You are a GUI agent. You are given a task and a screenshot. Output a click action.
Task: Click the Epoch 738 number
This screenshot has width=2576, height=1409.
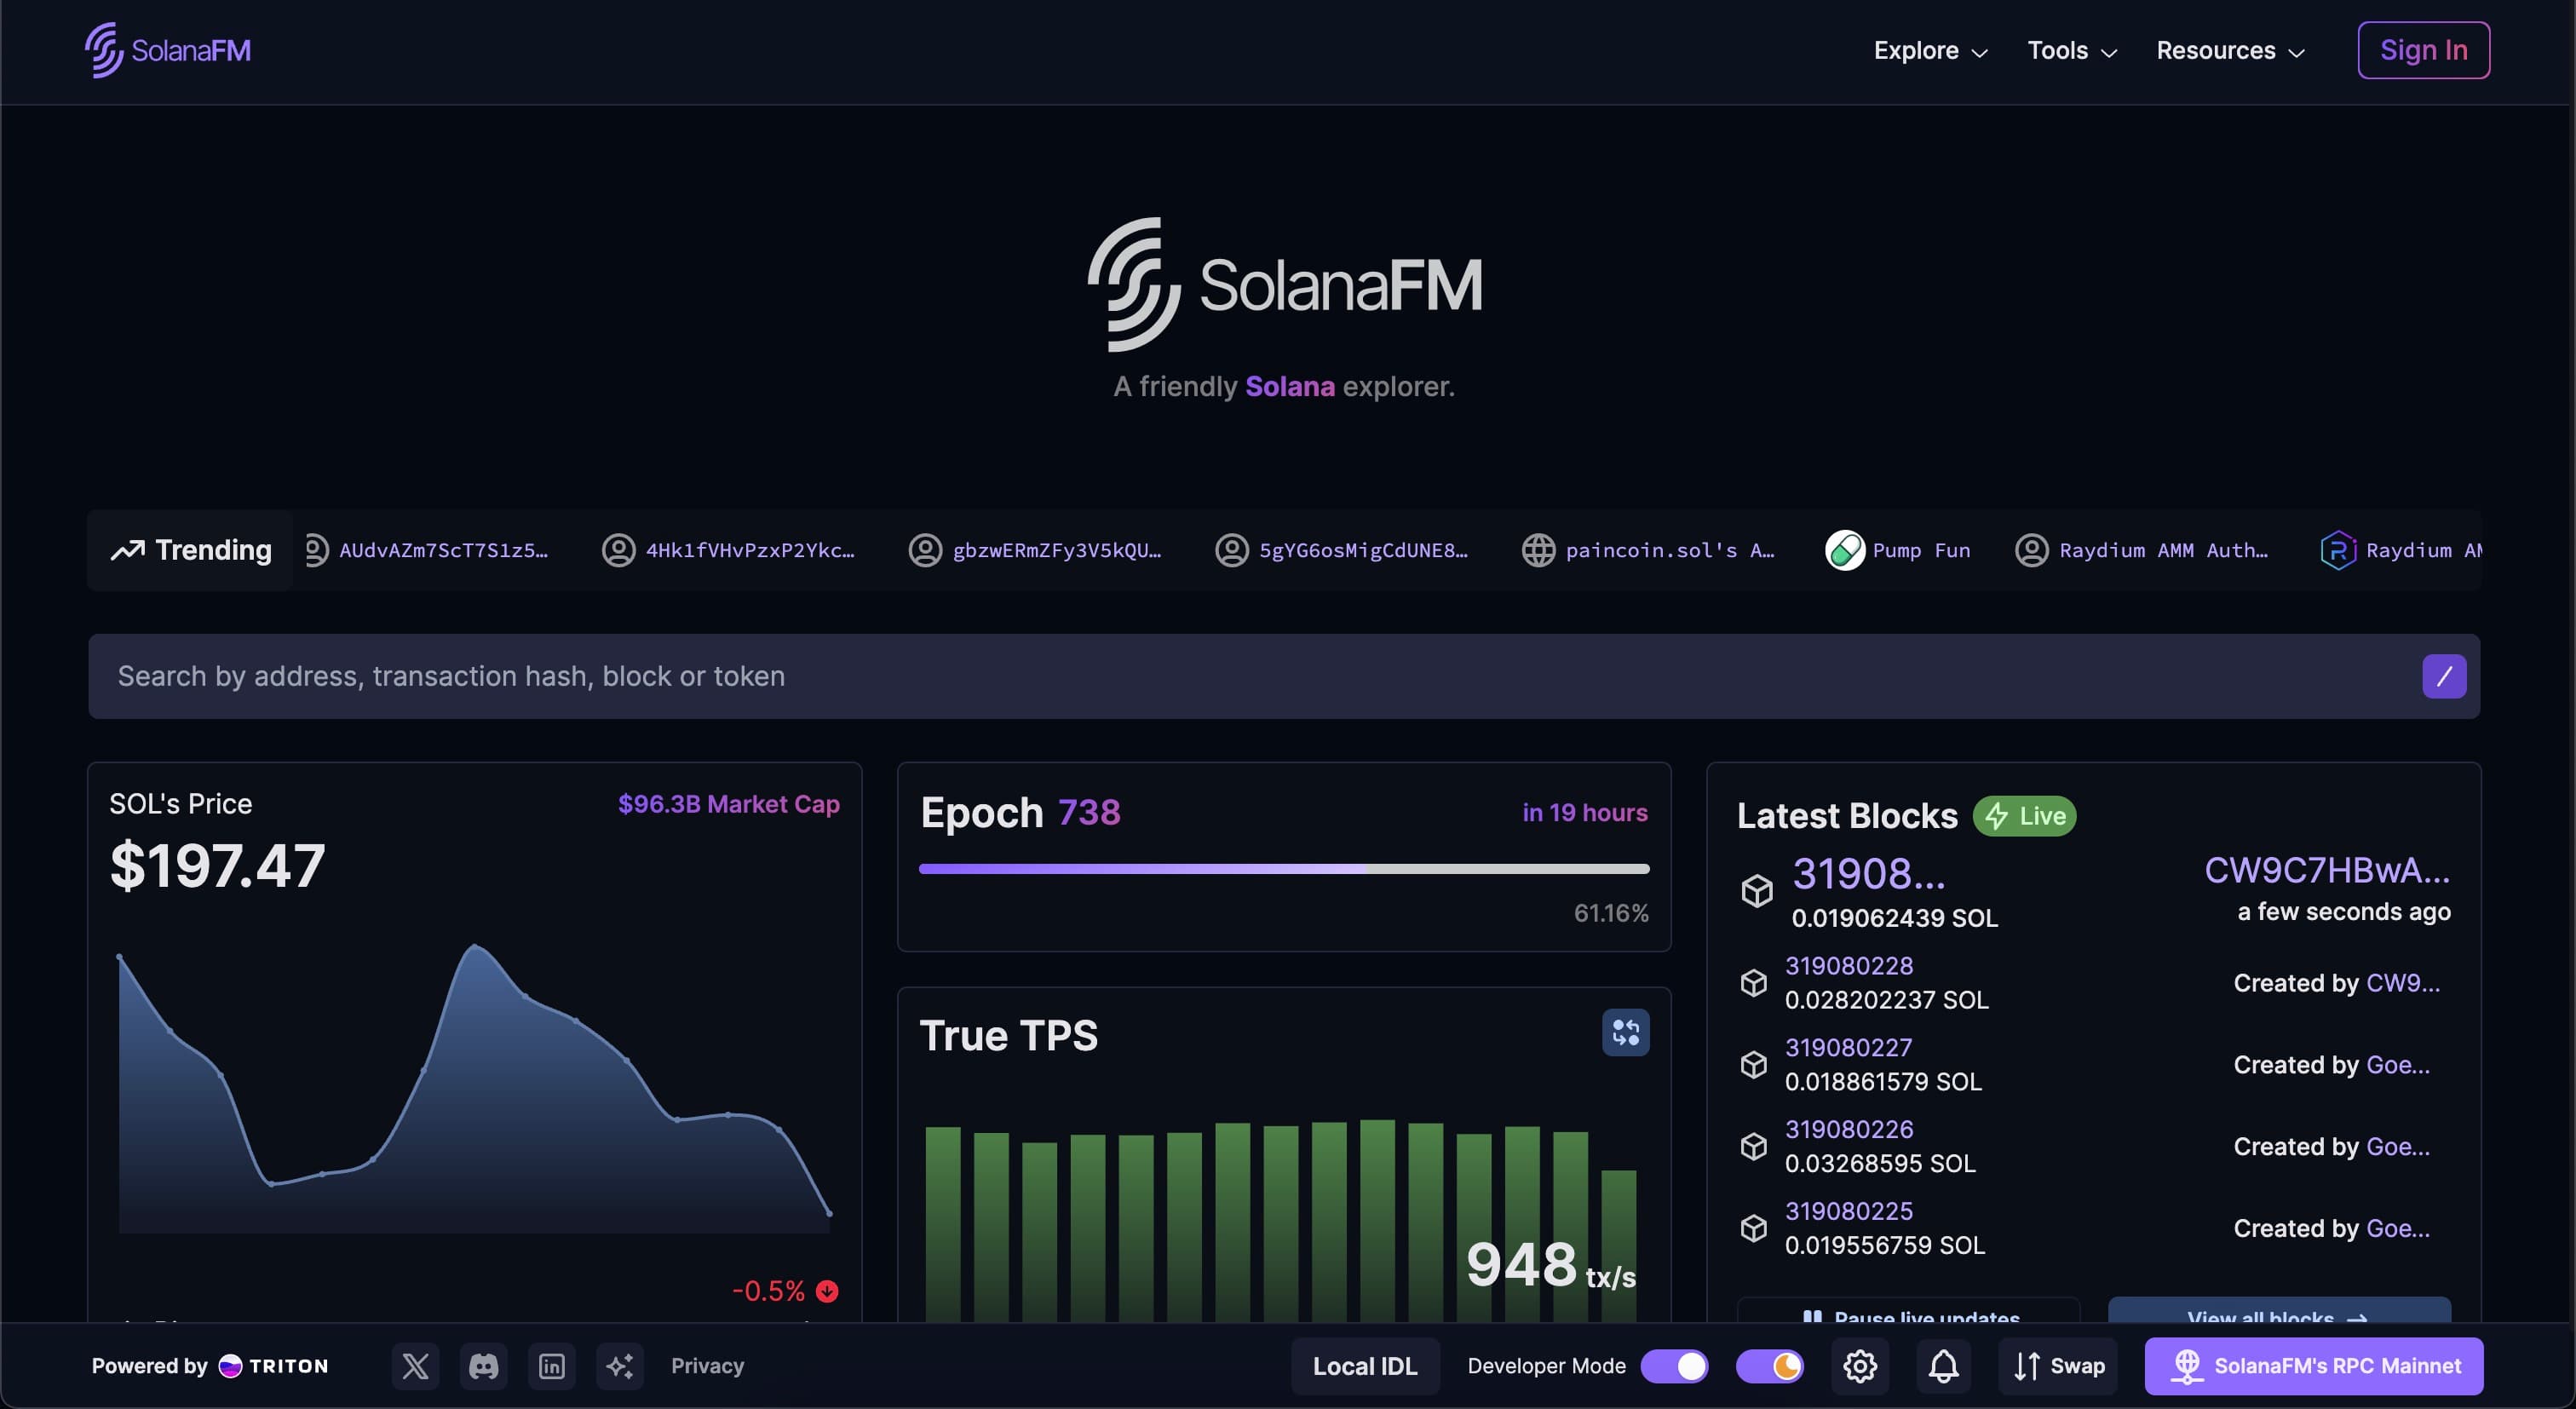[x=1089, y=813]
